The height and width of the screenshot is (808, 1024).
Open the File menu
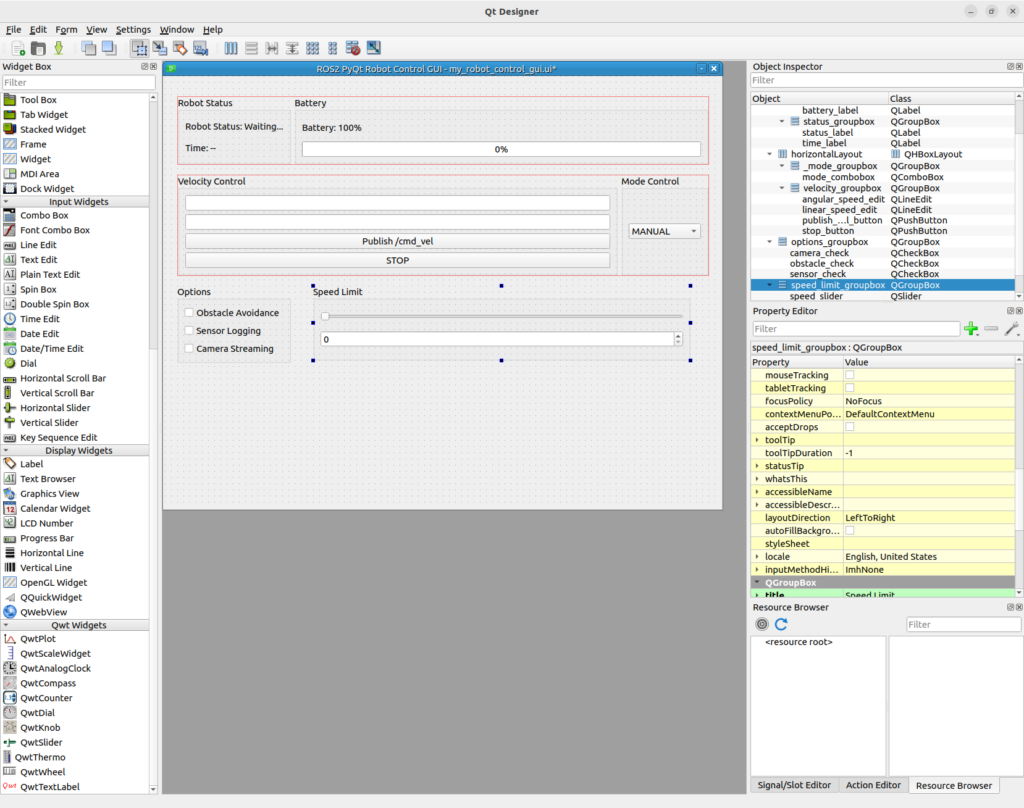14,29
